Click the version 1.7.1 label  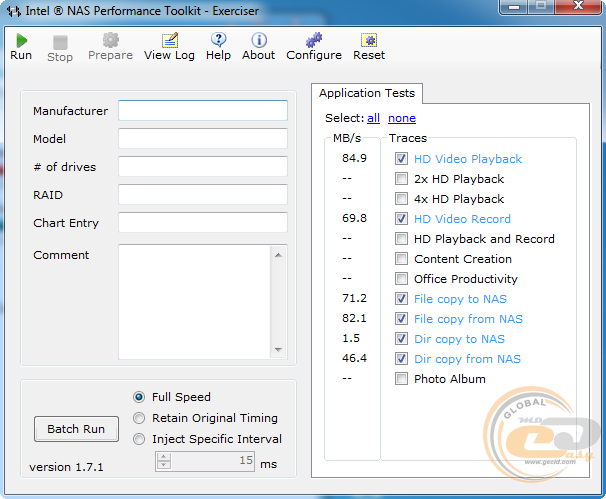pos(66,467)
